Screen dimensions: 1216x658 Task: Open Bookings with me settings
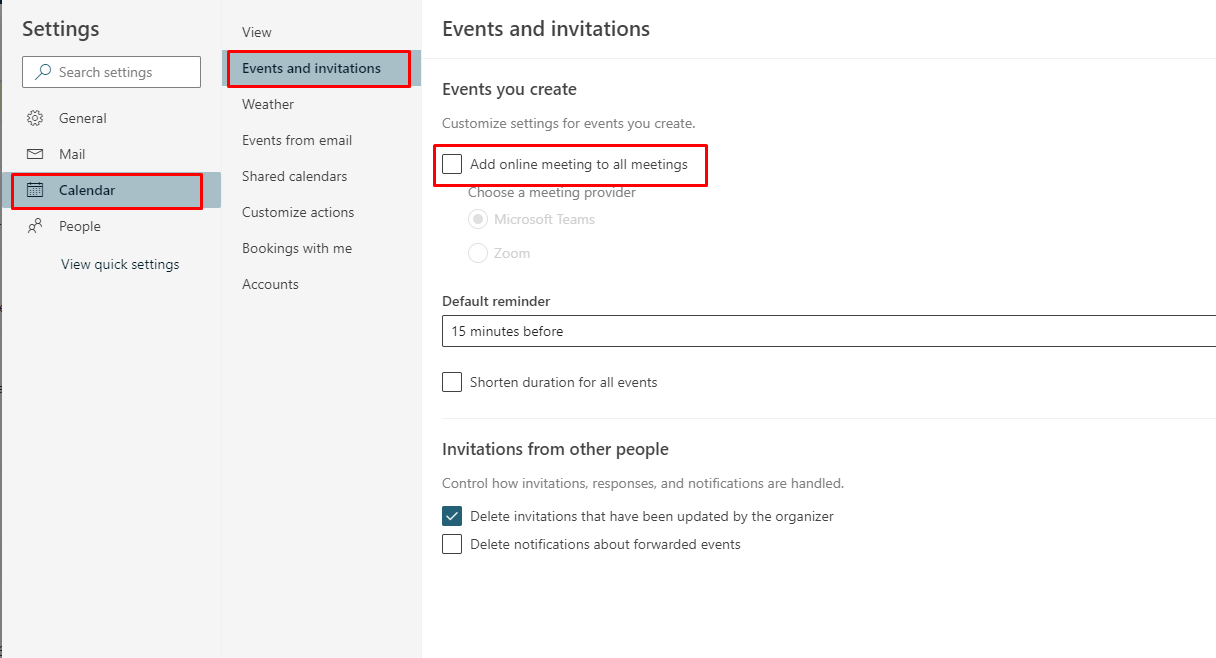coord(297,248)
